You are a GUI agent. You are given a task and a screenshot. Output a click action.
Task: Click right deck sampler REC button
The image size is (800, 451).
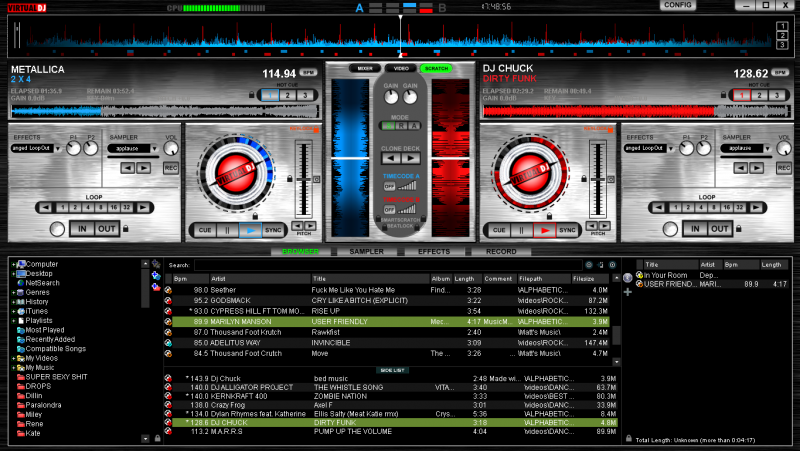click(784, 168)
